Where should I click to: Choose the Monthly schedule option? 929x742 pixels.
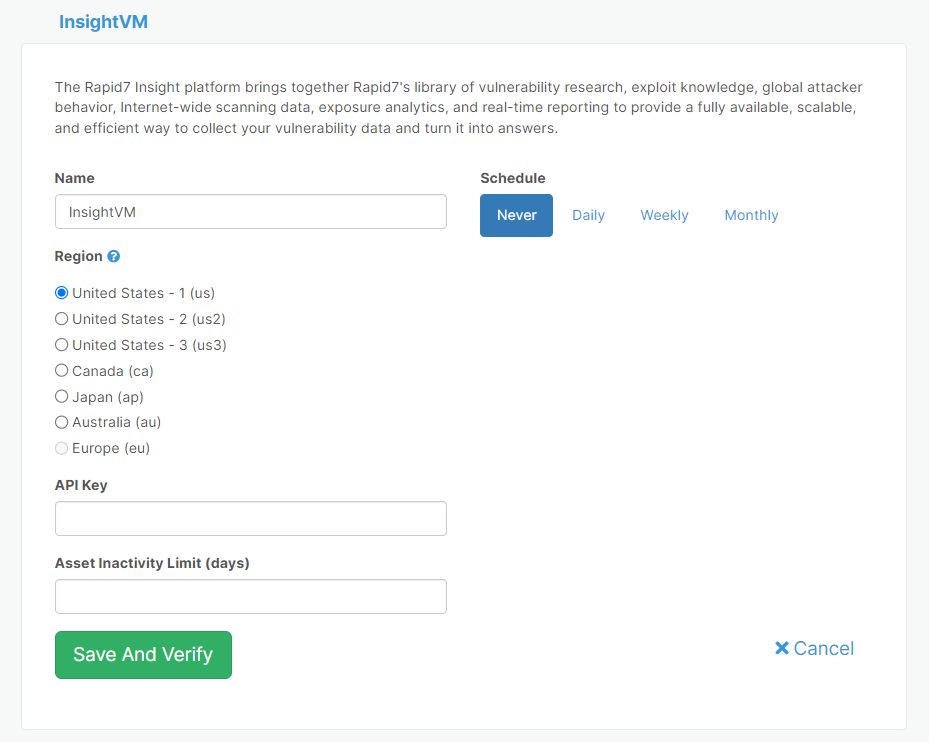pos(751,215)
